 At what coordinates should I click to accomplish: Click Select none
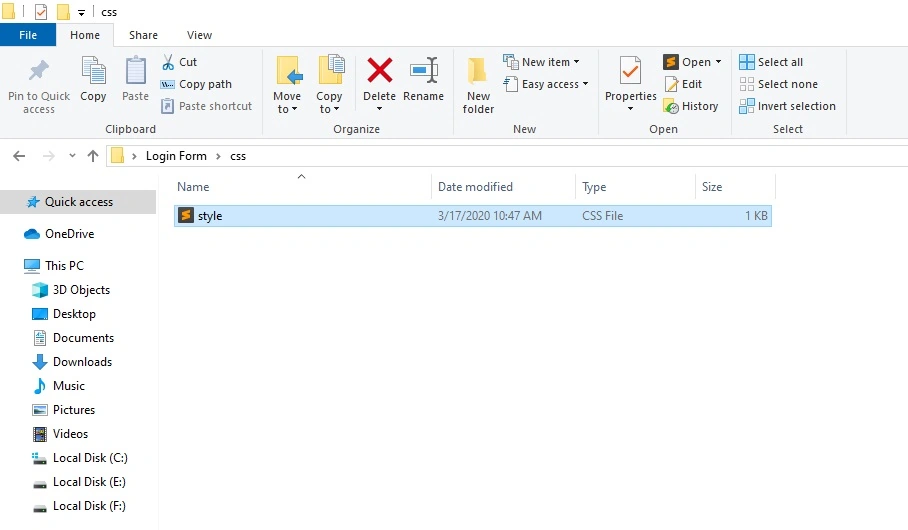click(779, 84)
